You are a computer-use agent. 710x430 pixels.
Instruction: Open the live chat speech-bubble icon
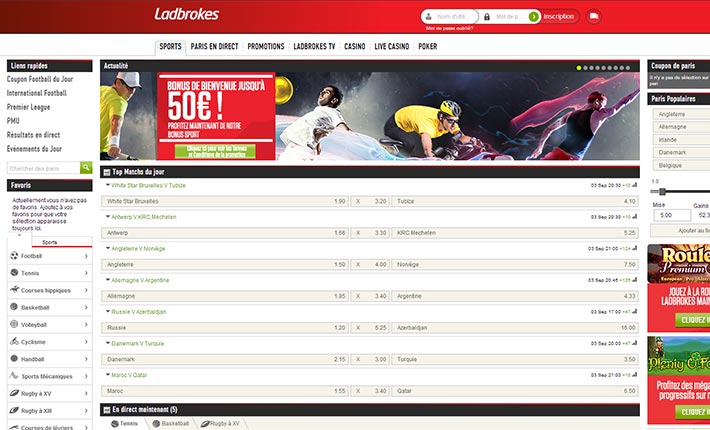tap(594, 16)
